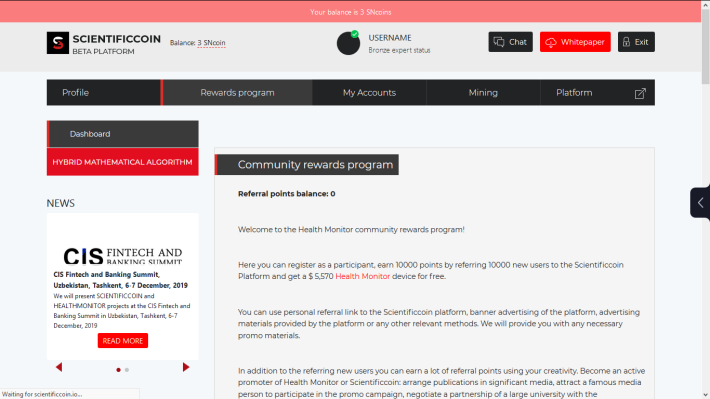
Task: Expand the side panel chevron on the right edge
Action: point(700,203)
